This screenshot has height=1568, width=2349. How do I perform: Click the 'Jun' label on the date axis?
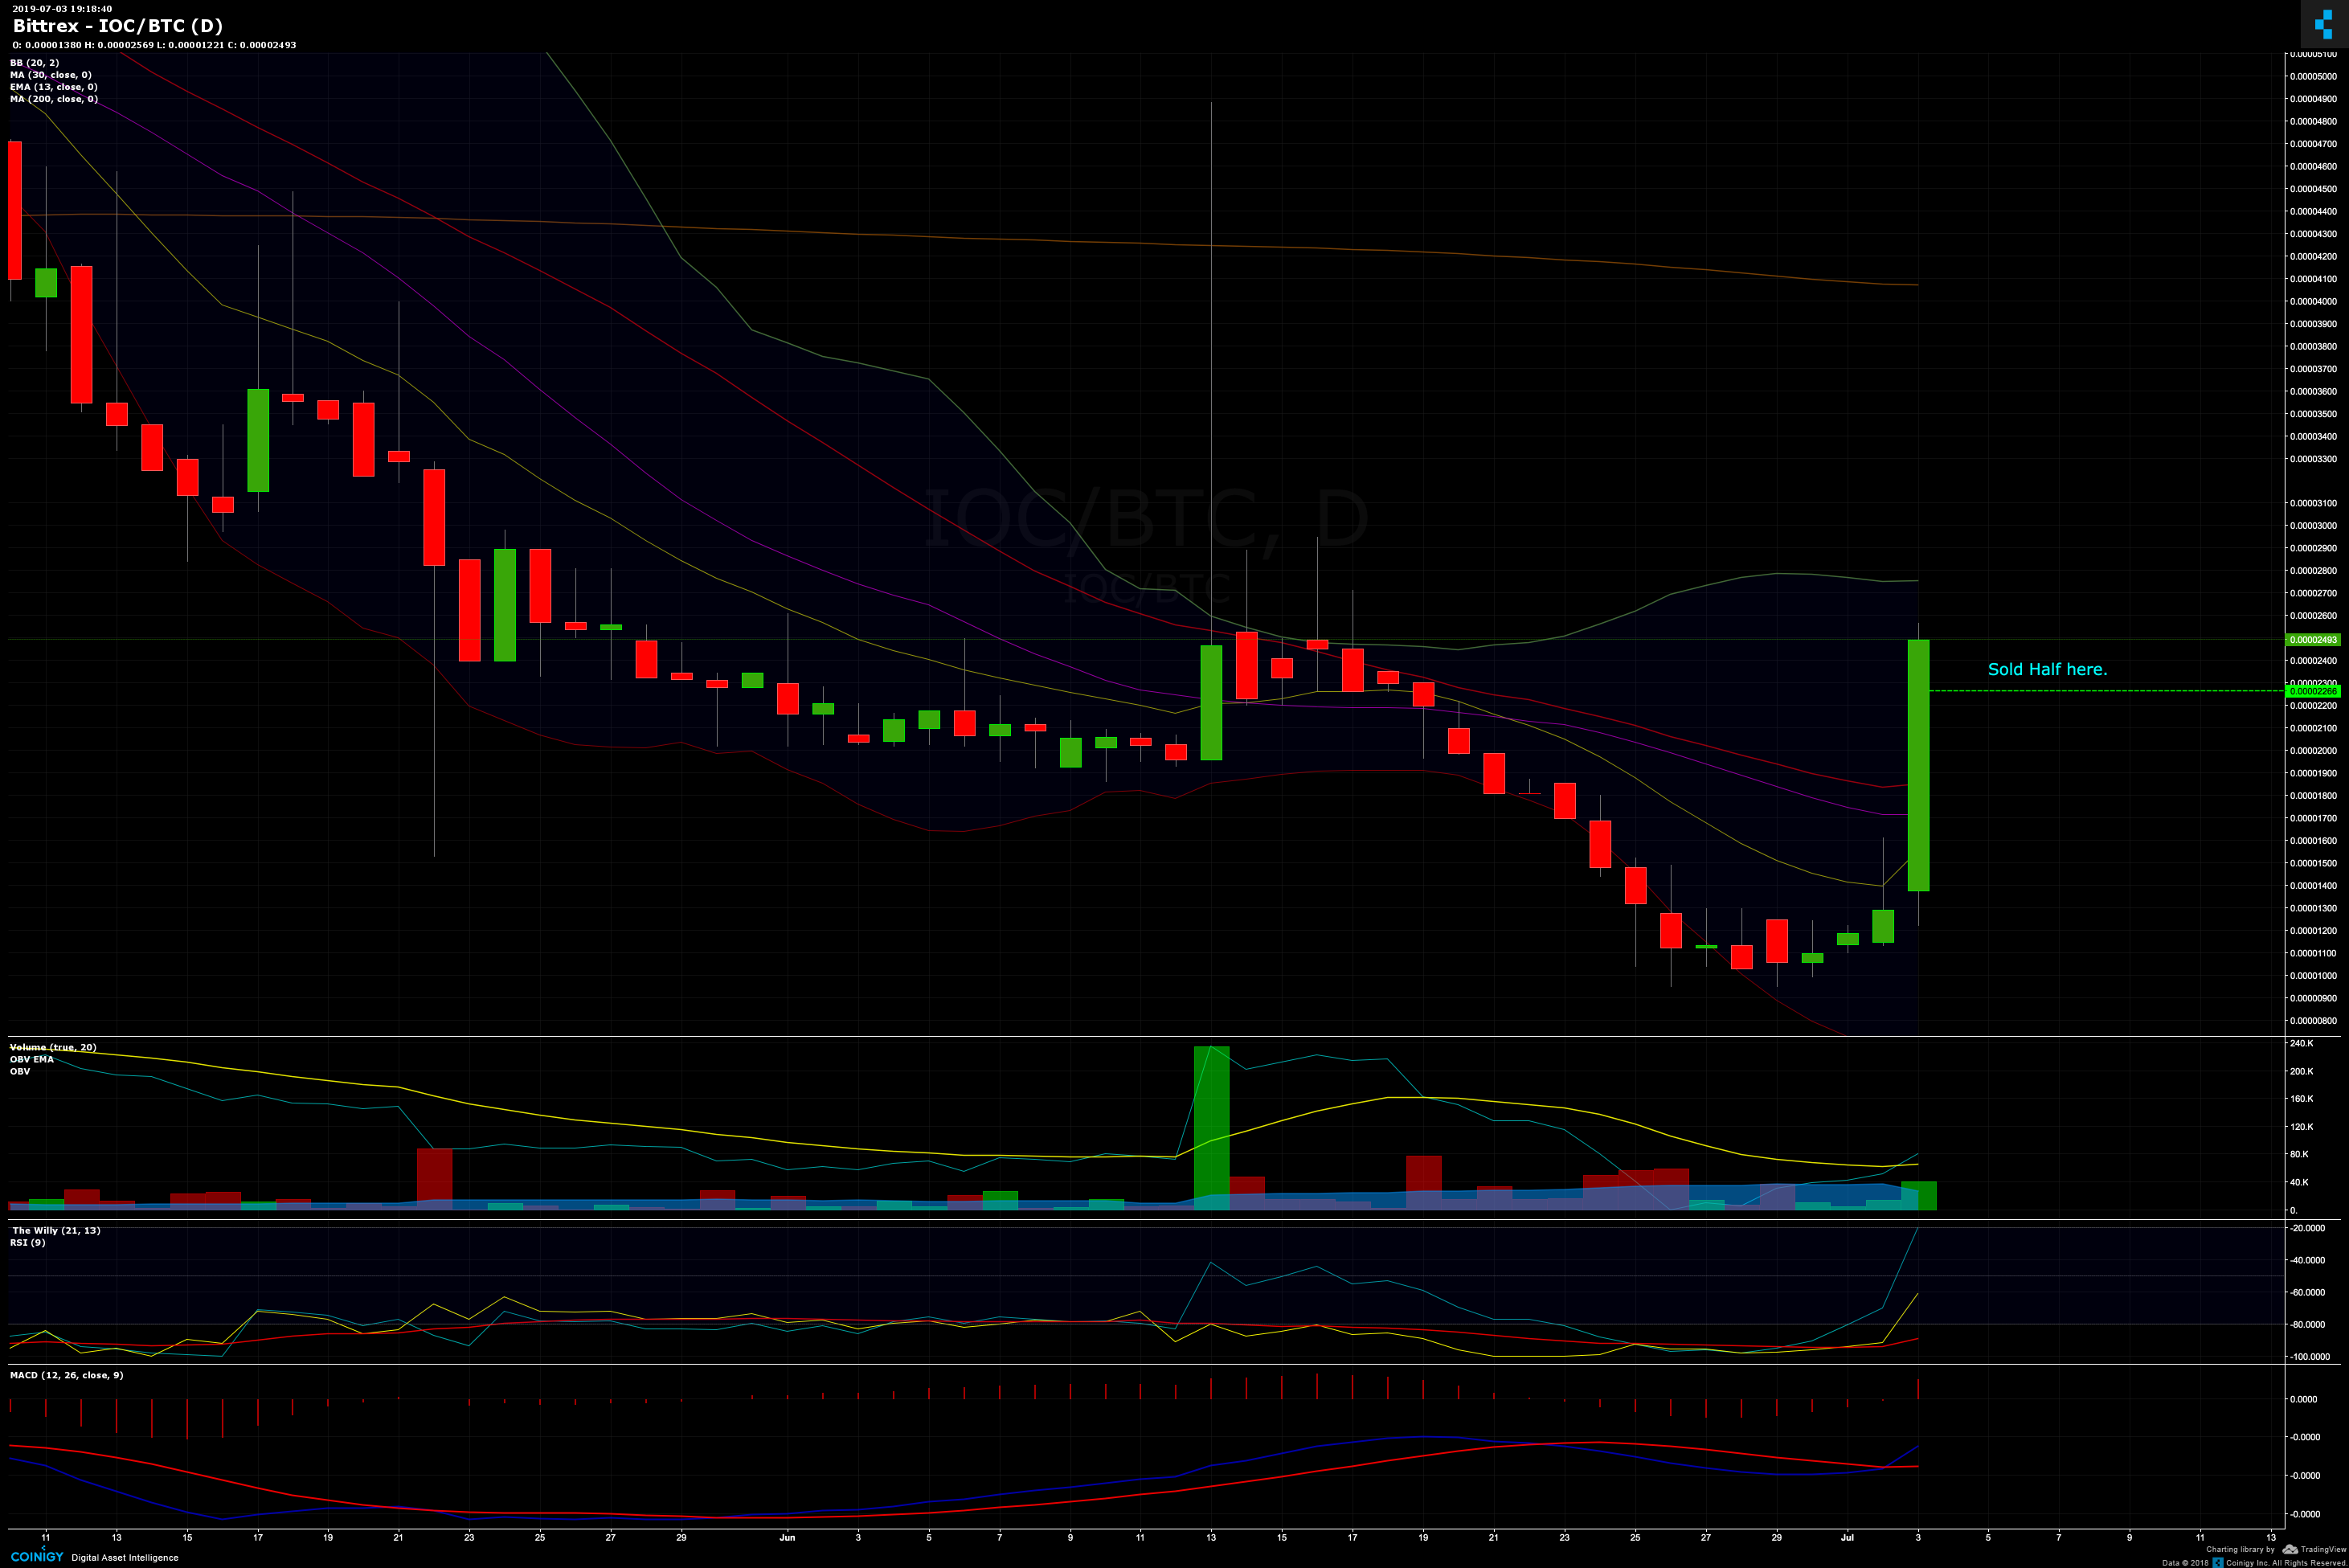[x=787, y=1537]
